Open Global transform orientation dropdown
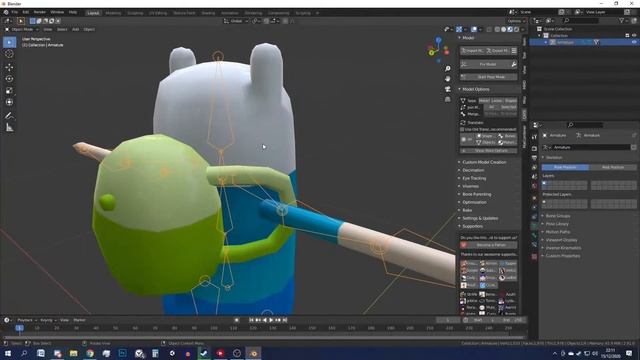 [x=236, y=21]
